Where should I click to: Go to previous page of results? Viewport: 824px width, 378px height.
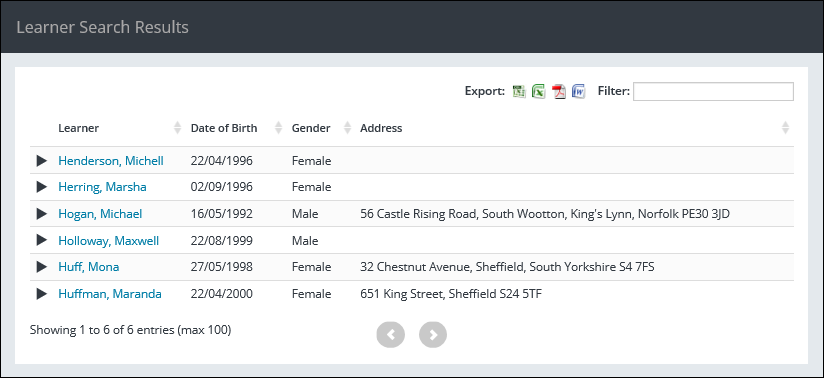[390, 334]
